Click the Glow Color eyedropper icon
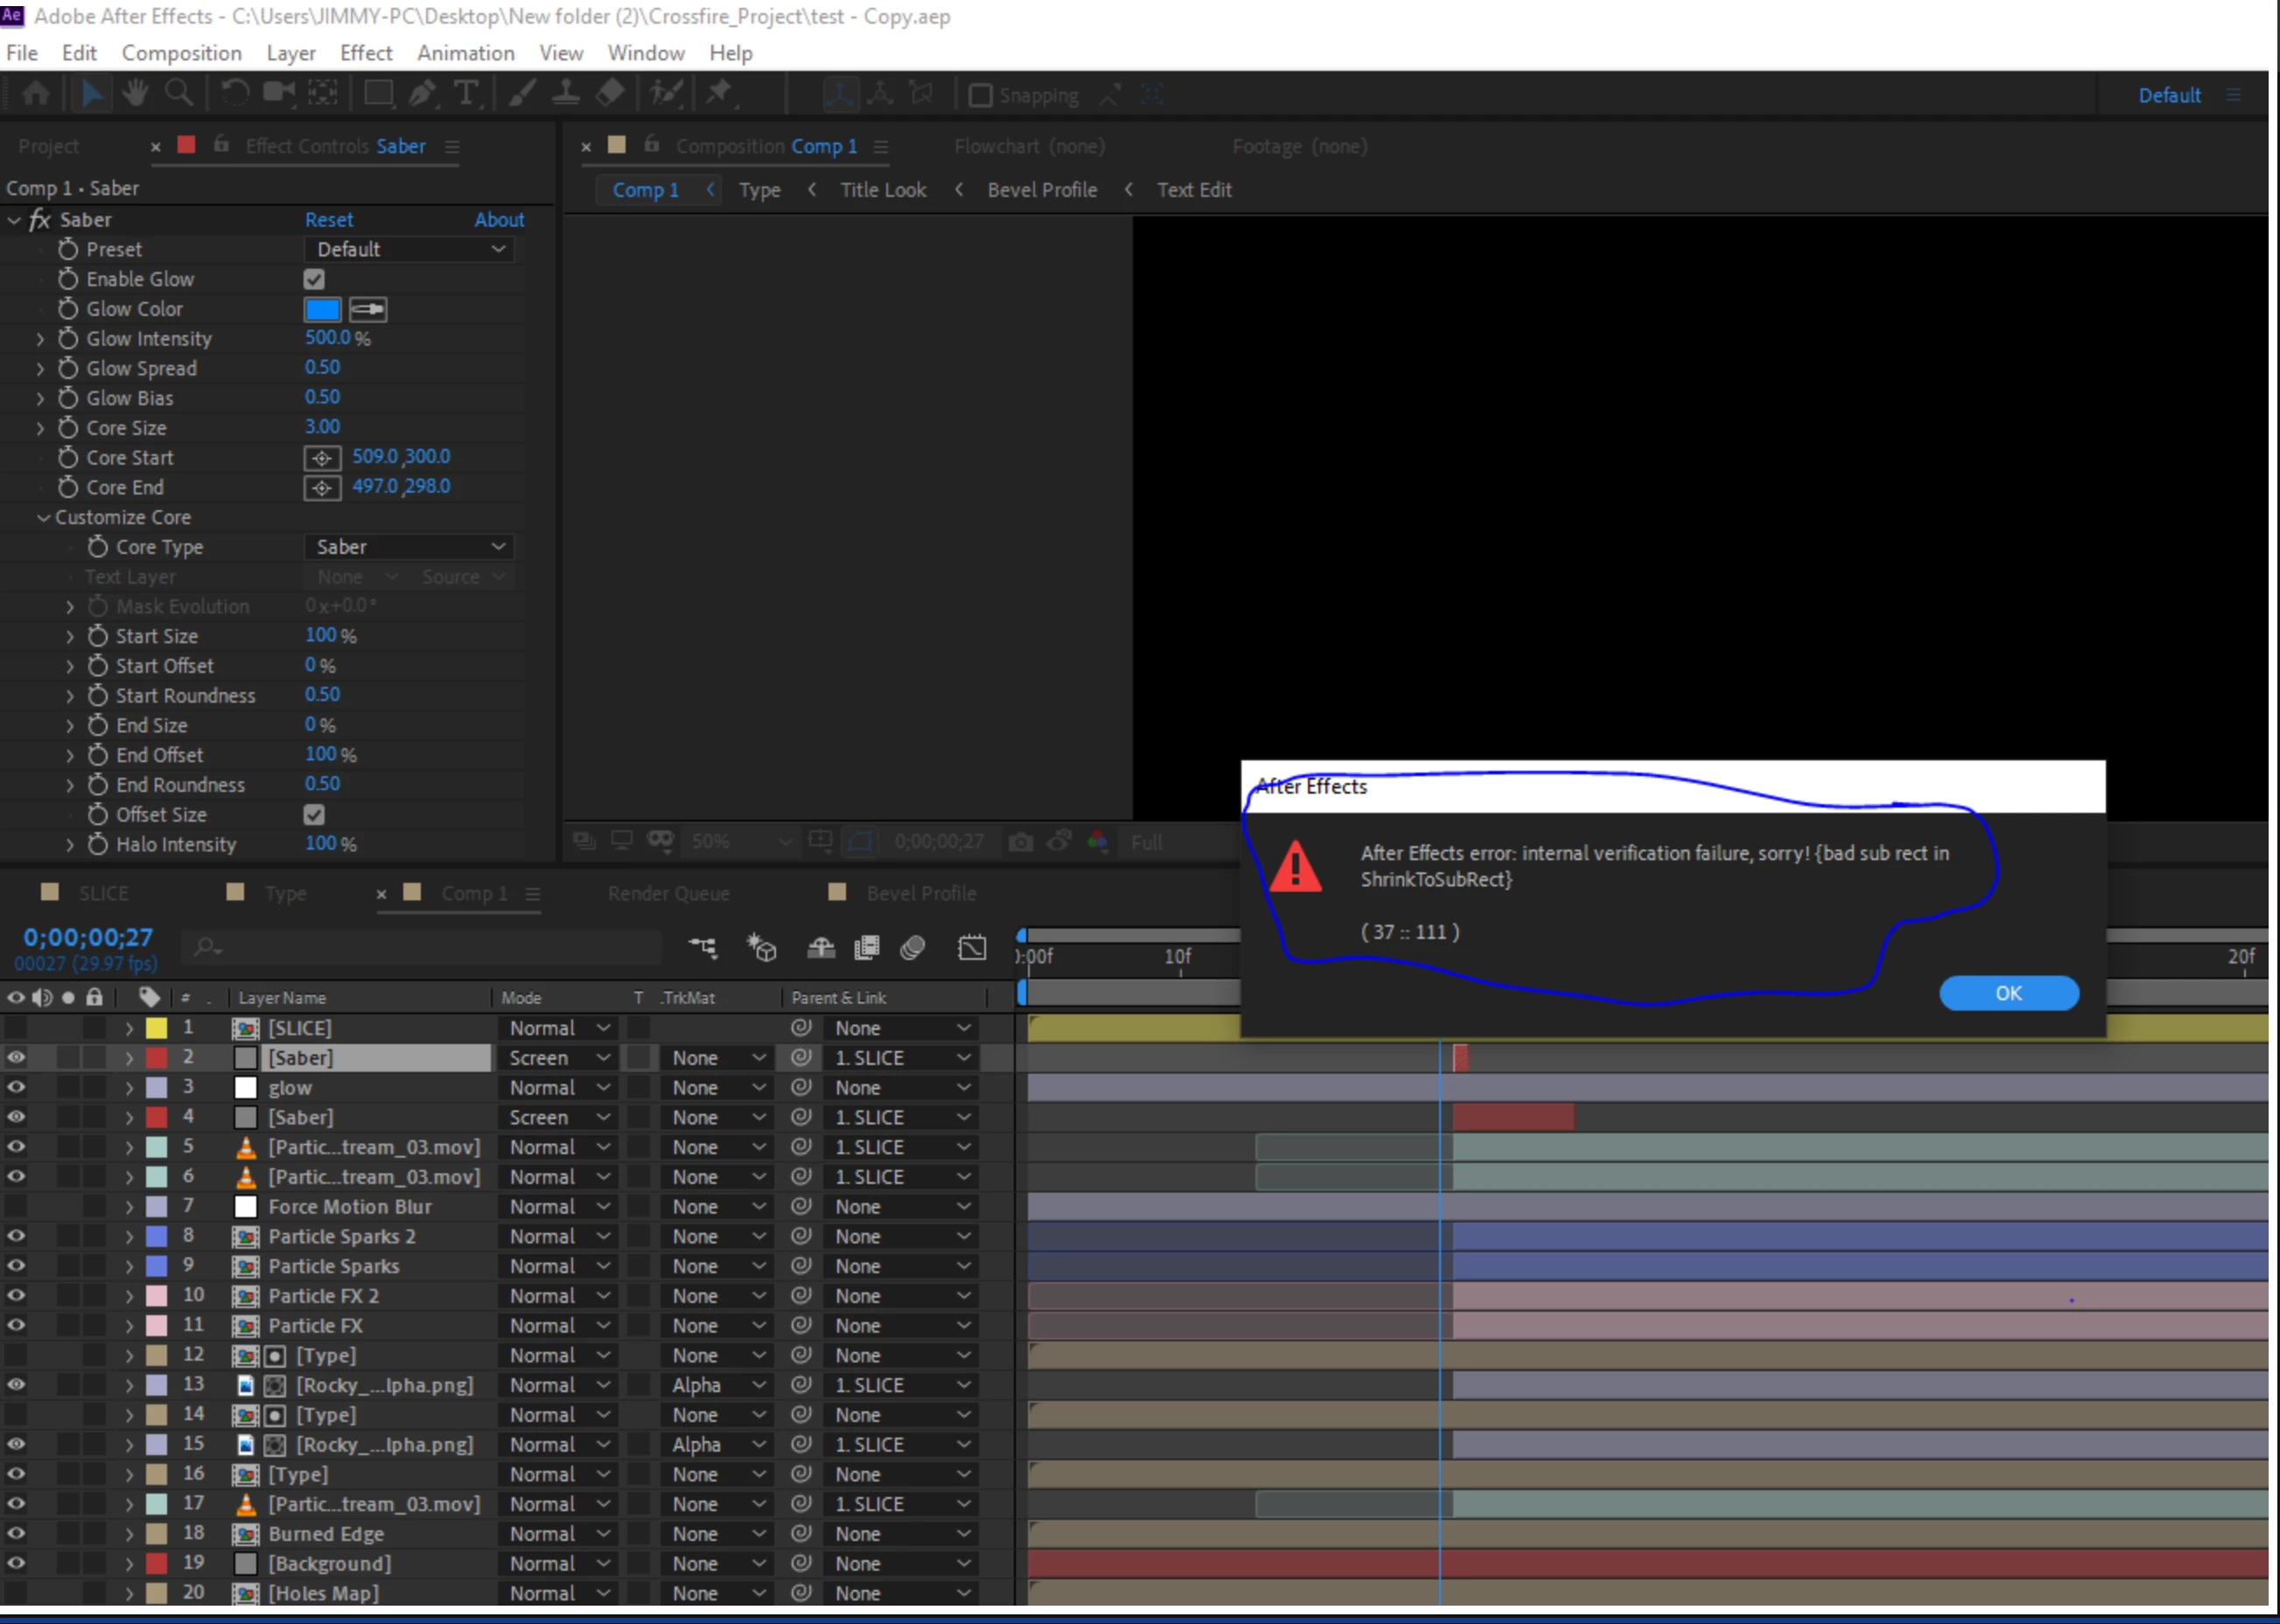The height and width of the screenshot is (1624, 2280). [x=368, y=309]
